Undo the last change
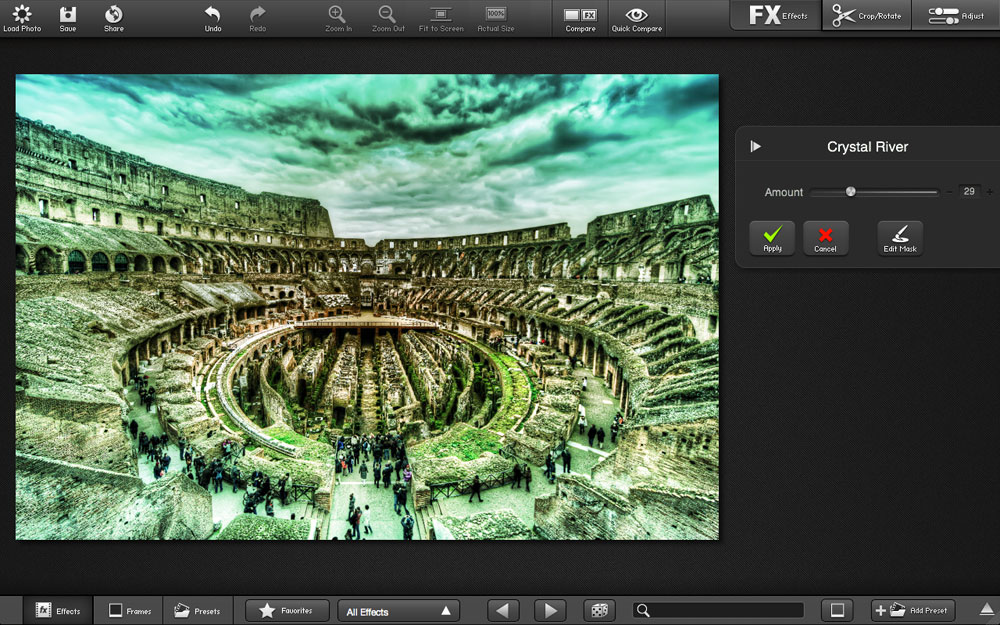This screenshot has width=1000, height=625. pos(212,17)
